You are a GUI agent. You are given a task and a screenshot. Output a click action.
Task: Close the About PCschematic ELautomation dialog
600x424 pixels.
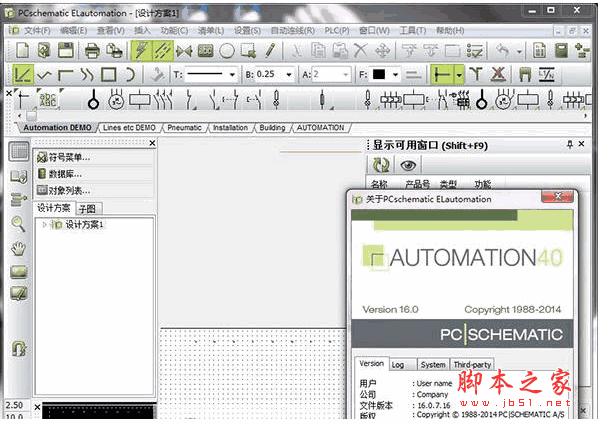click(558, 196)
